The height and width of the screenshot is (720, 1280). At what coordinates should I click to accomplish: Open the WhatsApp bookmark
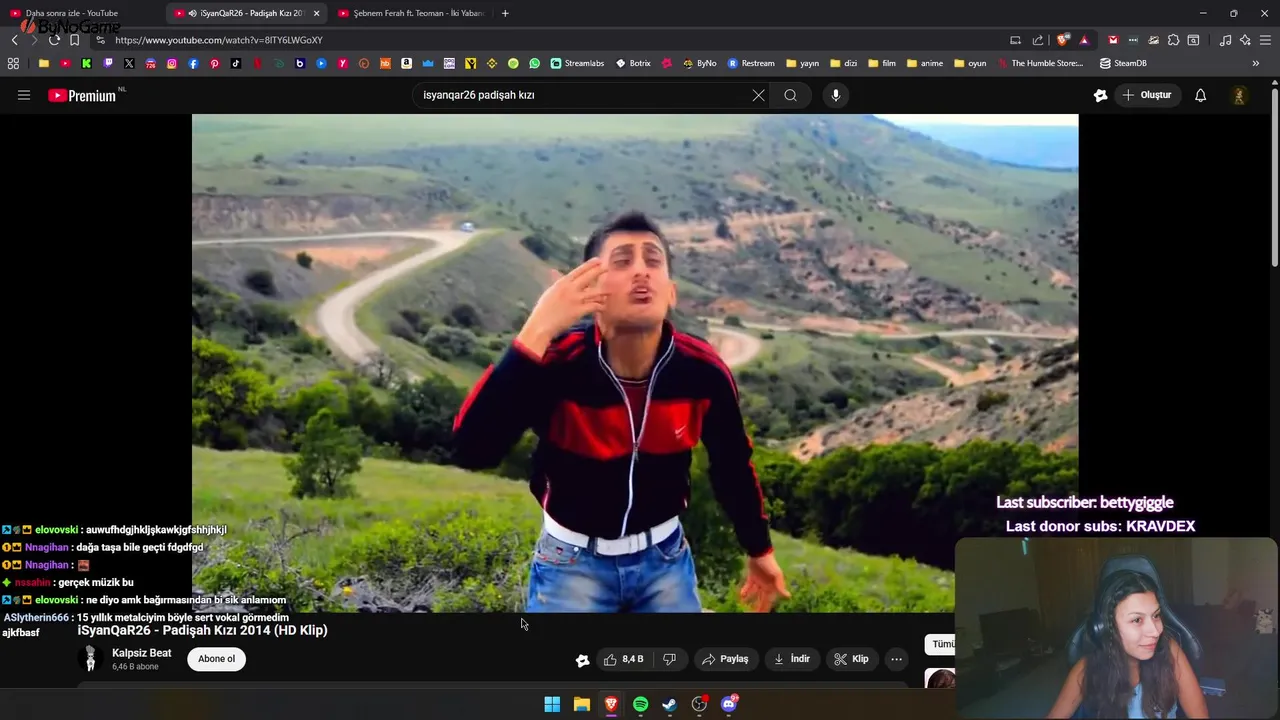pyautogui.click(x=534, y=63)
